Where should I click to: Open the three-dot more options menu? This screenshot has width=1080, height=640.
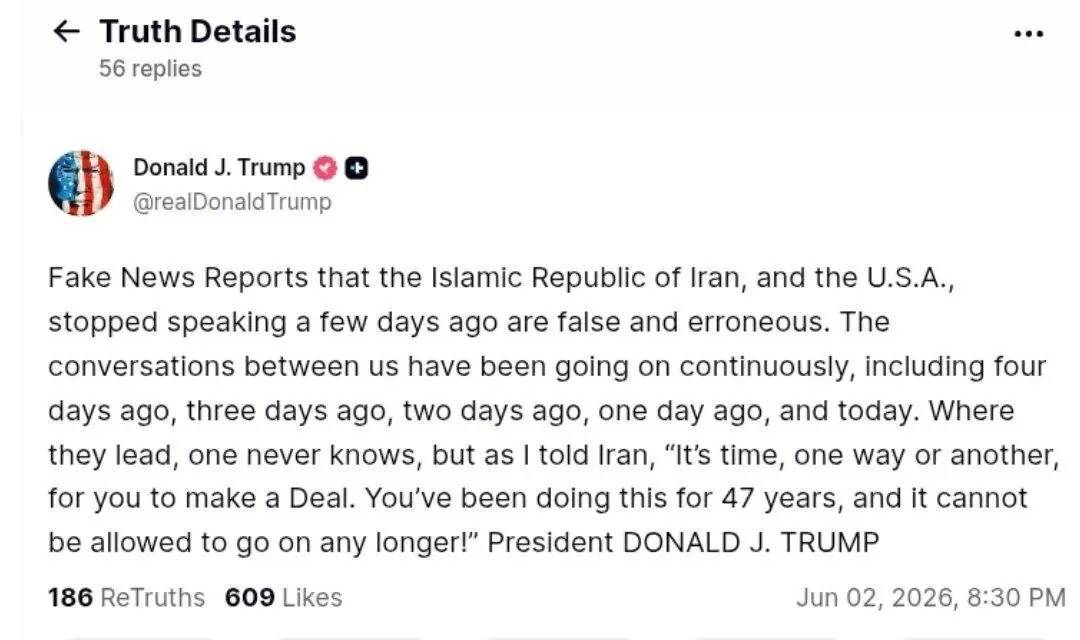coord(1028,33)
